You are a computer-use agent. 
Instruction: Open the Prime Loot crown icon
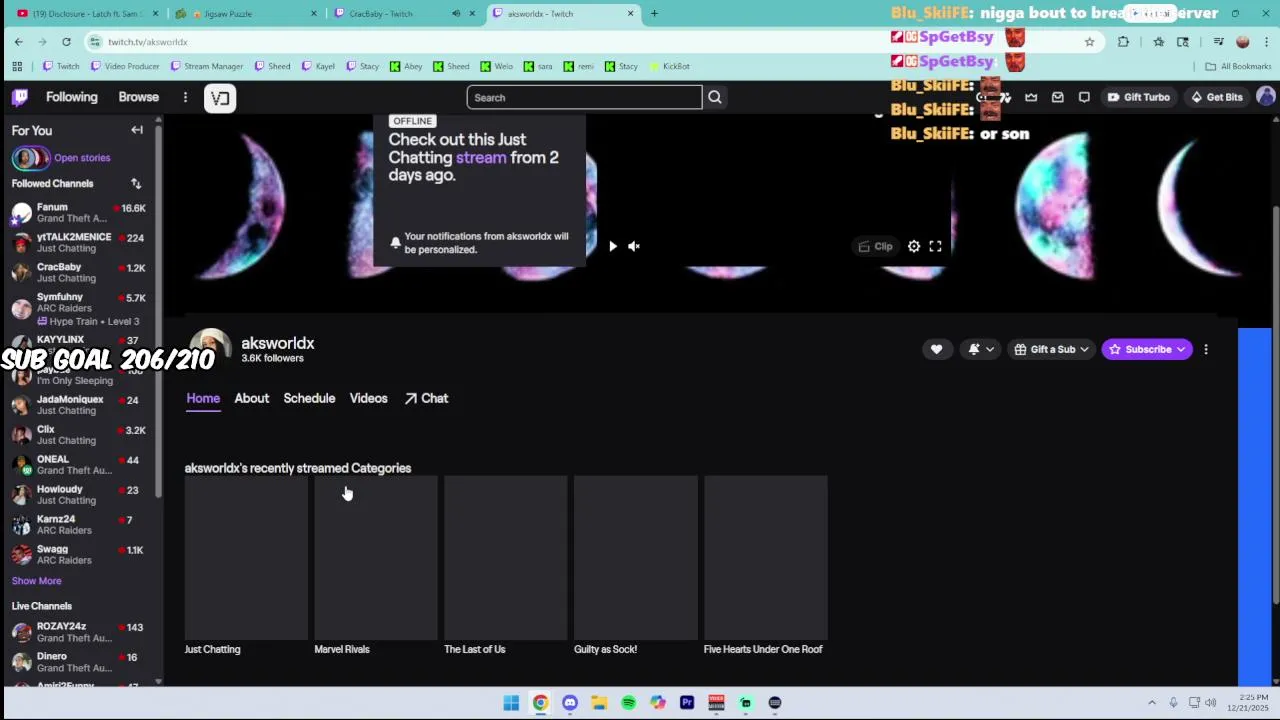click(1031, 97)
